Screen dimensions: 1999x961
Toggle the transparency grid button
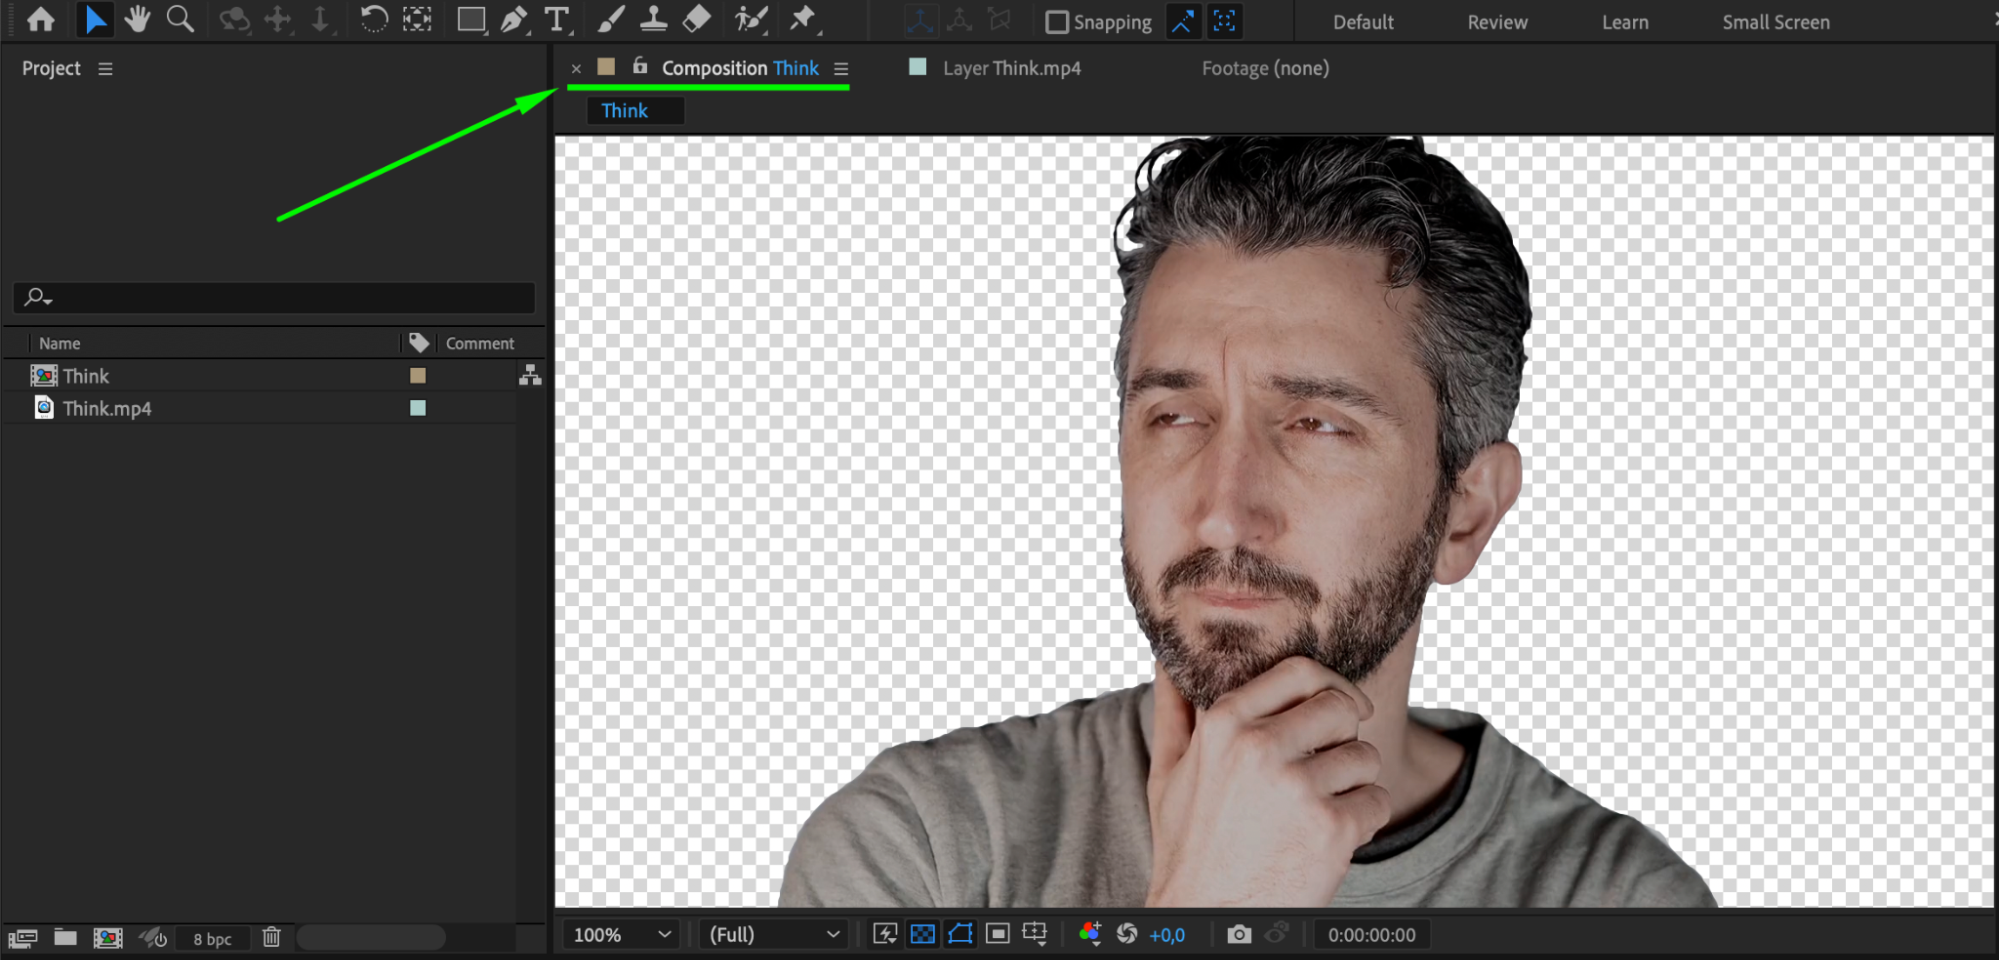pyautogui.click(x=922, y=934)
